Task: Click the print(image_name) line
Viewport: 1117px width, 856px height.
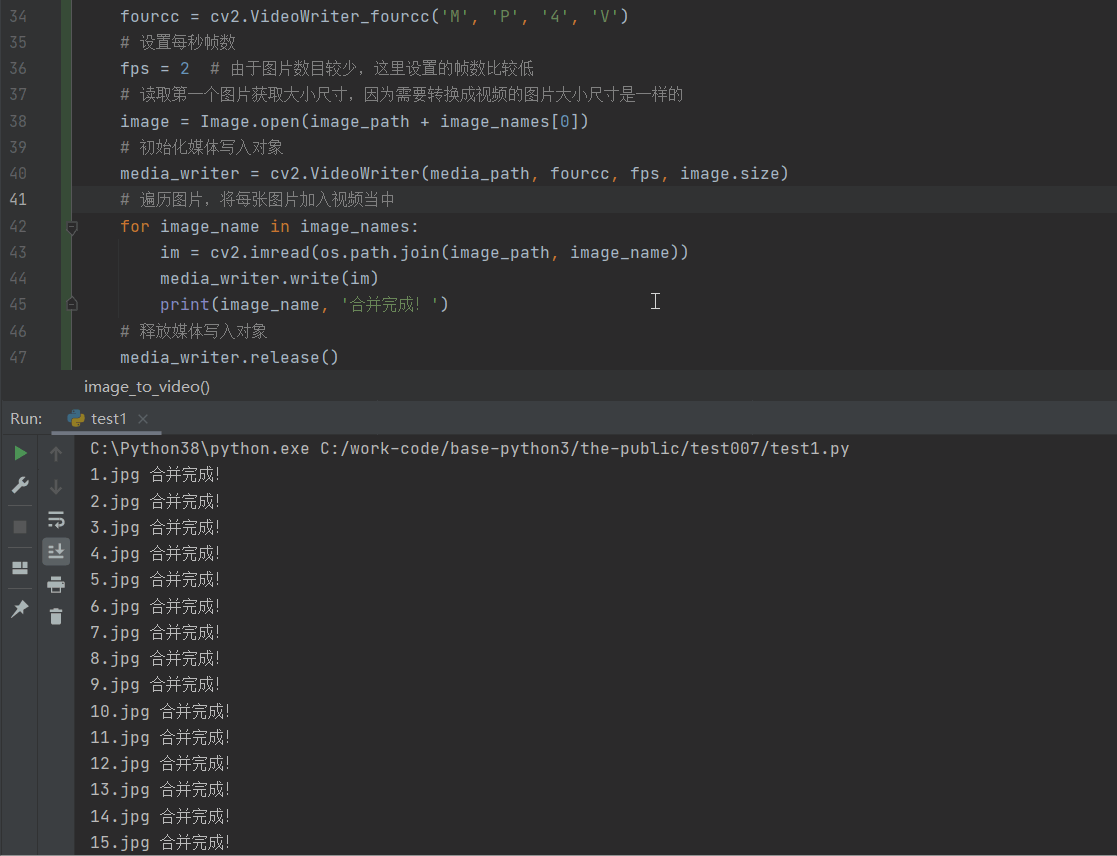Action: point(304,305)
